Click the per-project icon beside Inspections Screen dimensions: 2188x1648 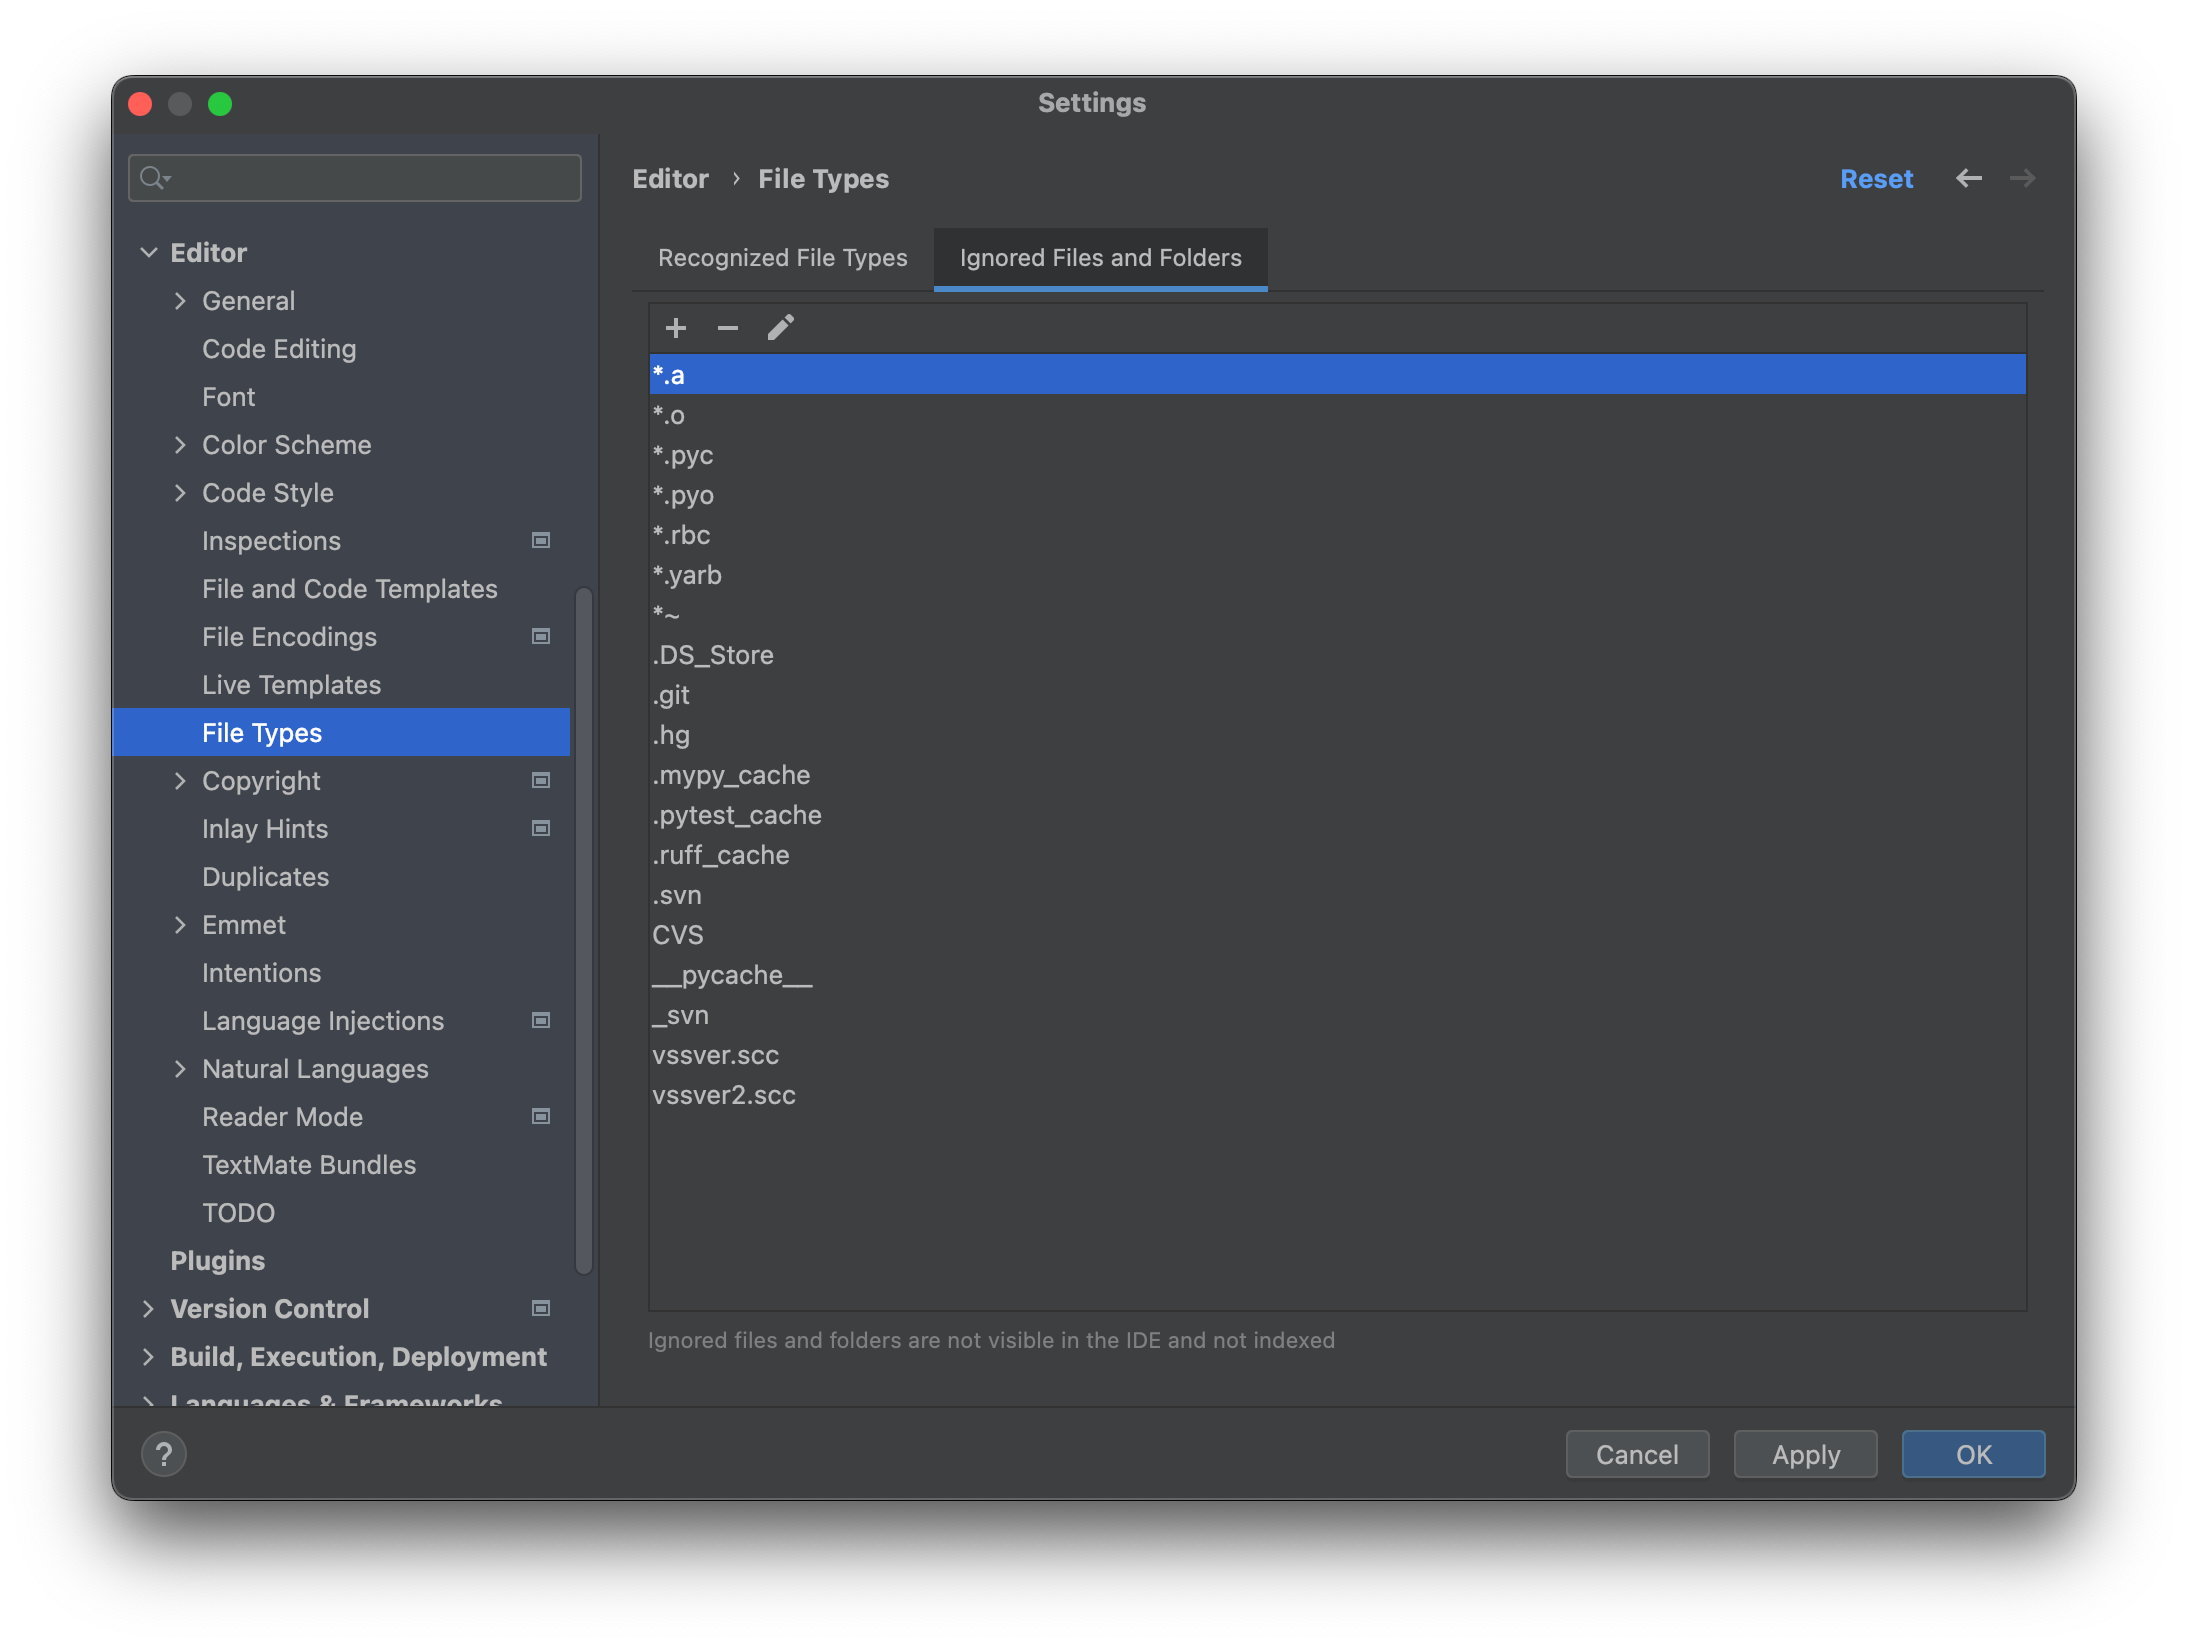click(540, 540)
